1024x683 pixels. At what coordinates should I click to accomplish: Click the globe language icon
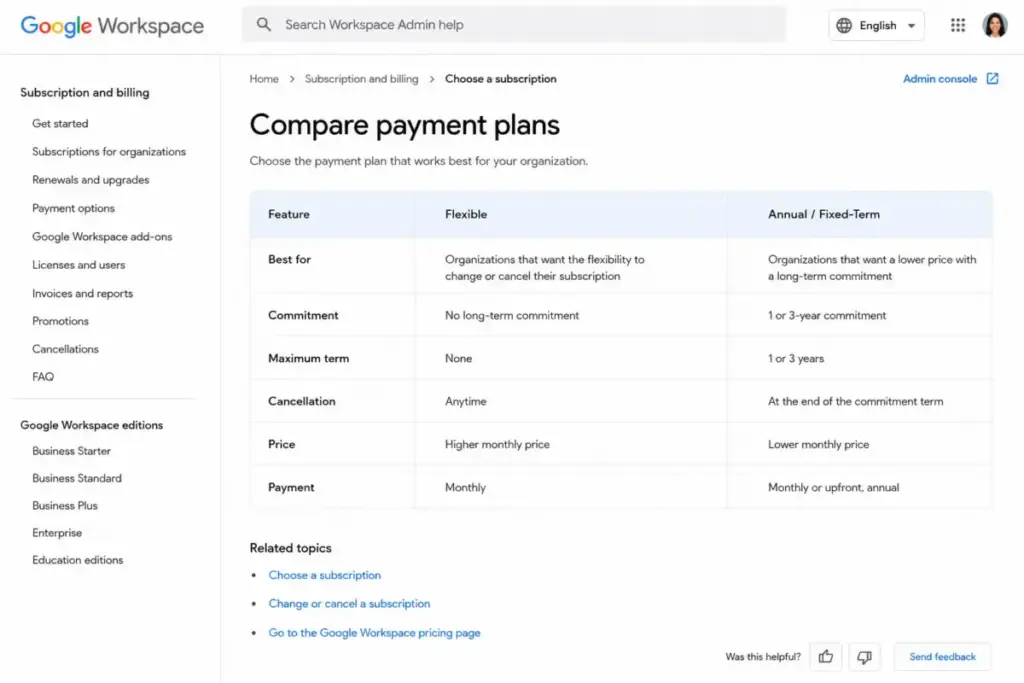pyautogui.click(x=844, y=25)
